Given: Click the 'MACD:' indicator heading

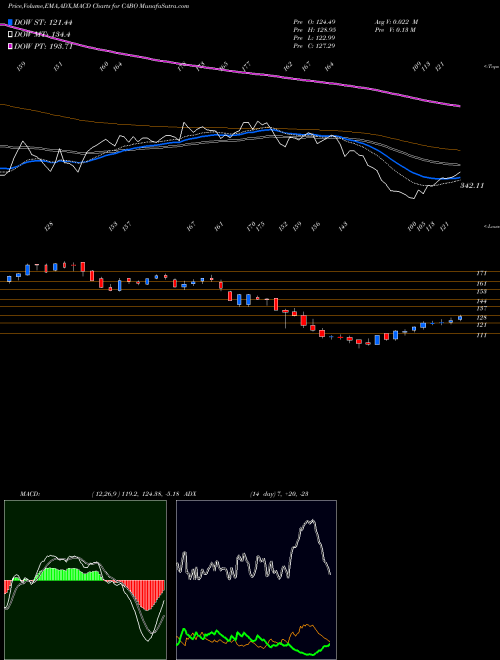Looking at the screenshot, I should [30, 494].
